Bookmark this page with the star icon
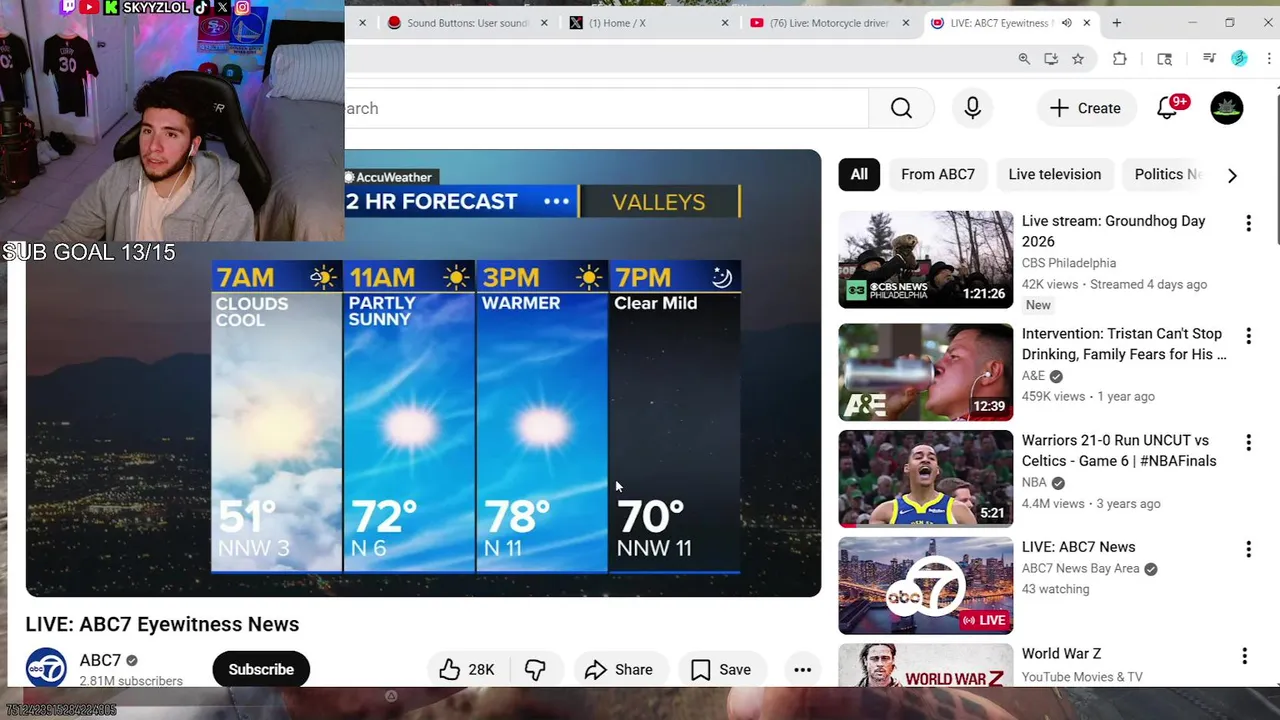Viewport: 1280px width, 720px height. (x=1078, y=59)
